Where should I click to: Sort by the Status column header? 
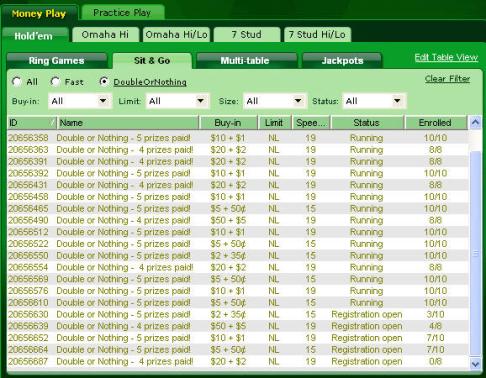[x=367, y=123]
